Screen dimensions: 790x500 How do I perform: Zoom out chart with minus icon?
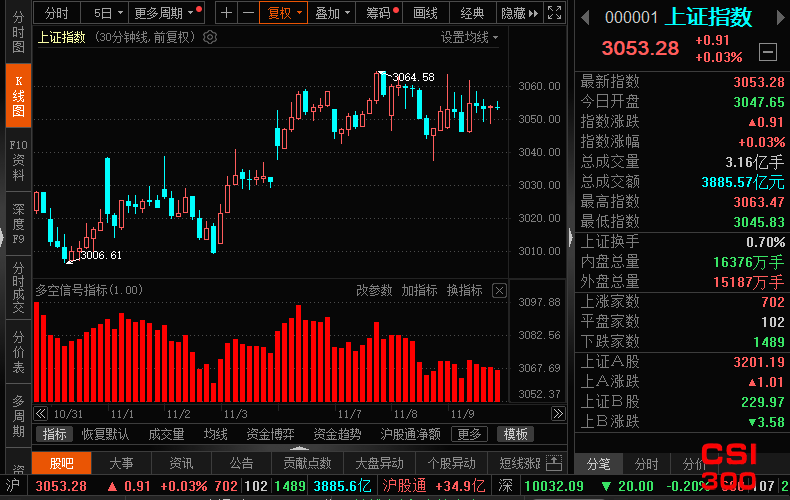pos(248,13)
